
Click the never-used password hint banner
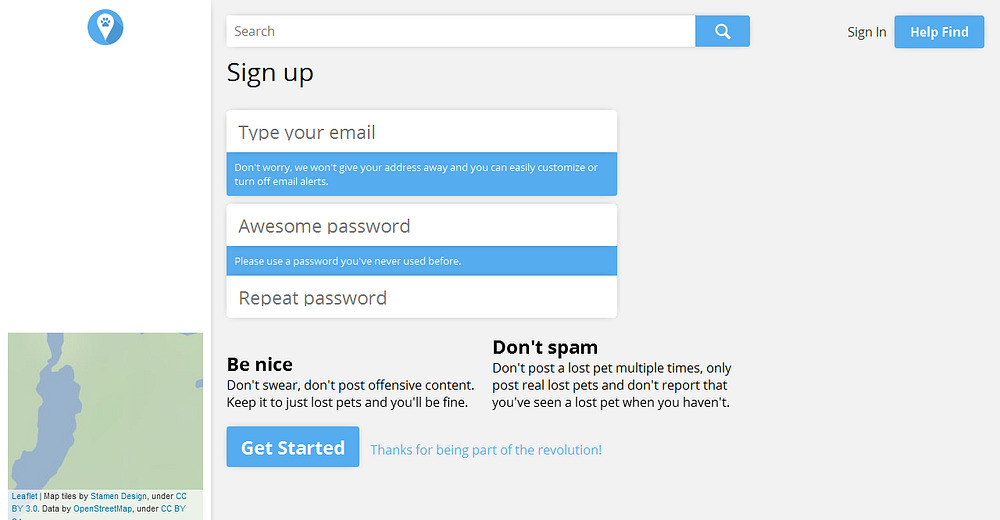[422, 261]
